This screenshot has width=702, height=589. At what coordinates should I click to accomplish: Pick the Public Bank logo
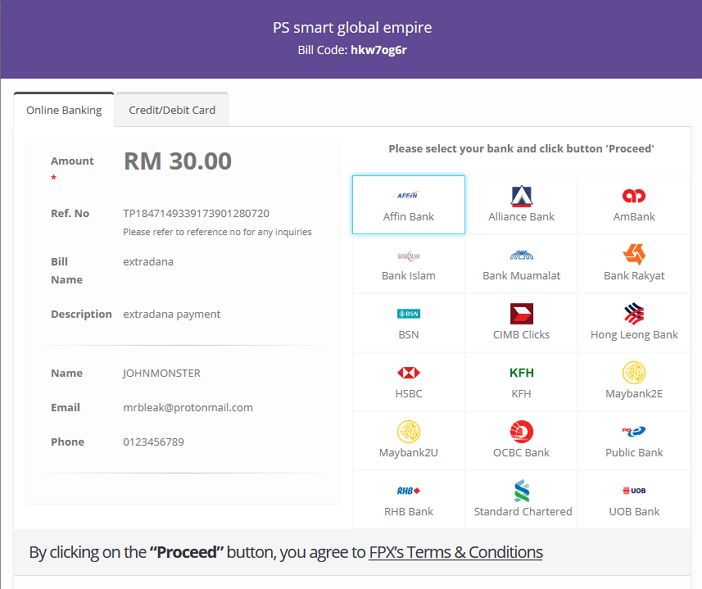(x=634, y=431)
